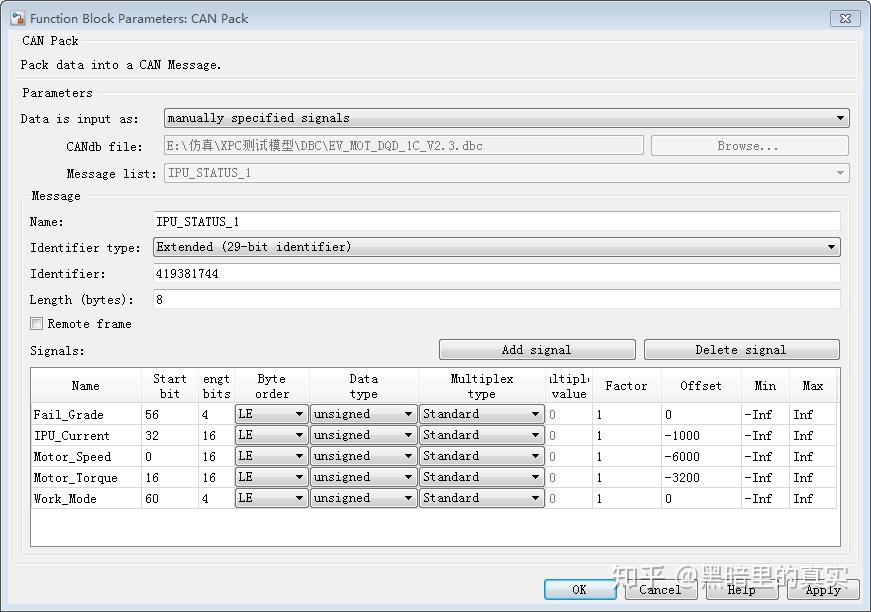The image size is (871, 612).
Task: Dismiss dialog with the Cancel button
Action: pos(660,590)
